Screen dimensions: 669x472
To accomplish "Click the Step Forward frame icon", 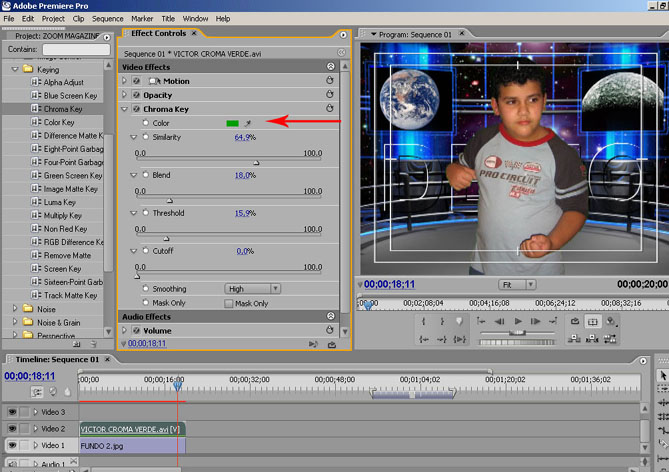I will 536,321.
